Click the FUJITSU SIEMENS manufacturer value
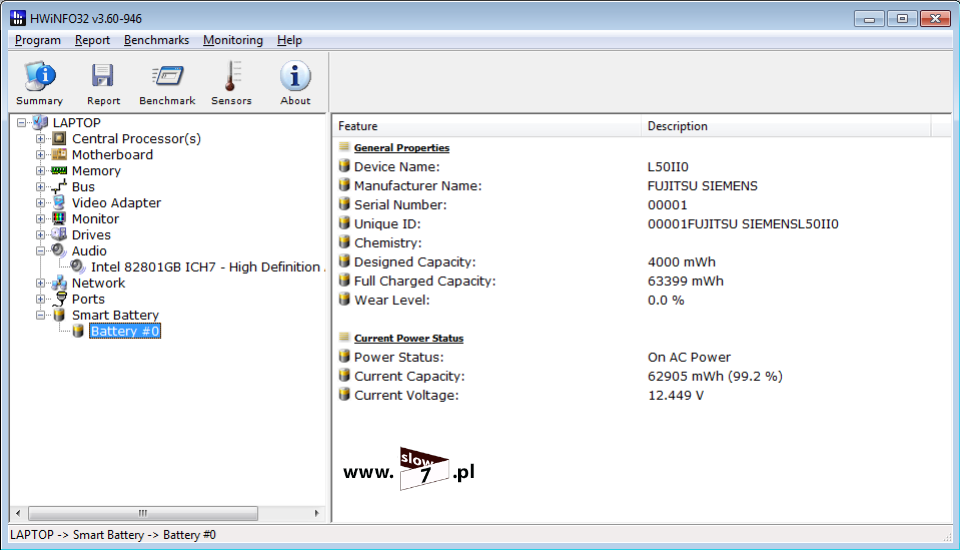 click(702, 186)
